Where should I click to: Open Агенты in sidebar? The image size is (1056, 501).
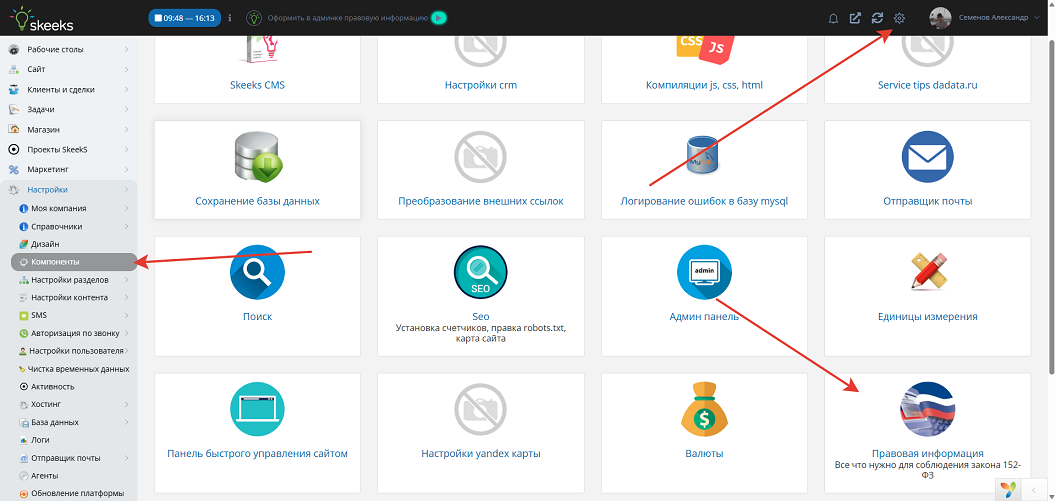[x=74, y=476]
